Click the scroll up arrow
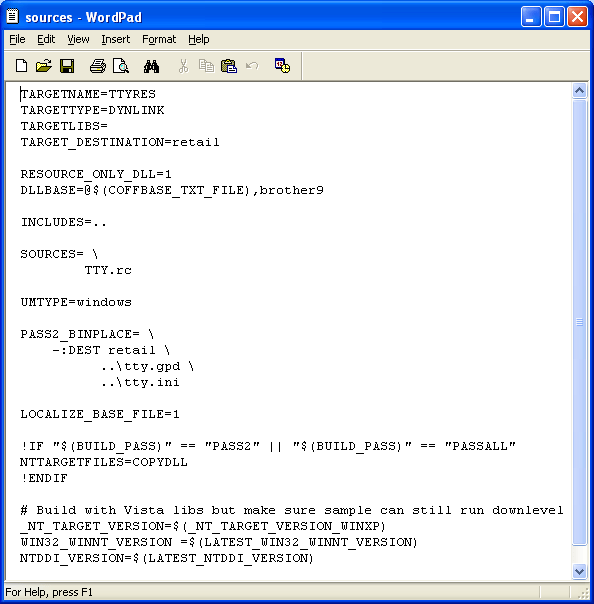 click(x=579, y=91)
